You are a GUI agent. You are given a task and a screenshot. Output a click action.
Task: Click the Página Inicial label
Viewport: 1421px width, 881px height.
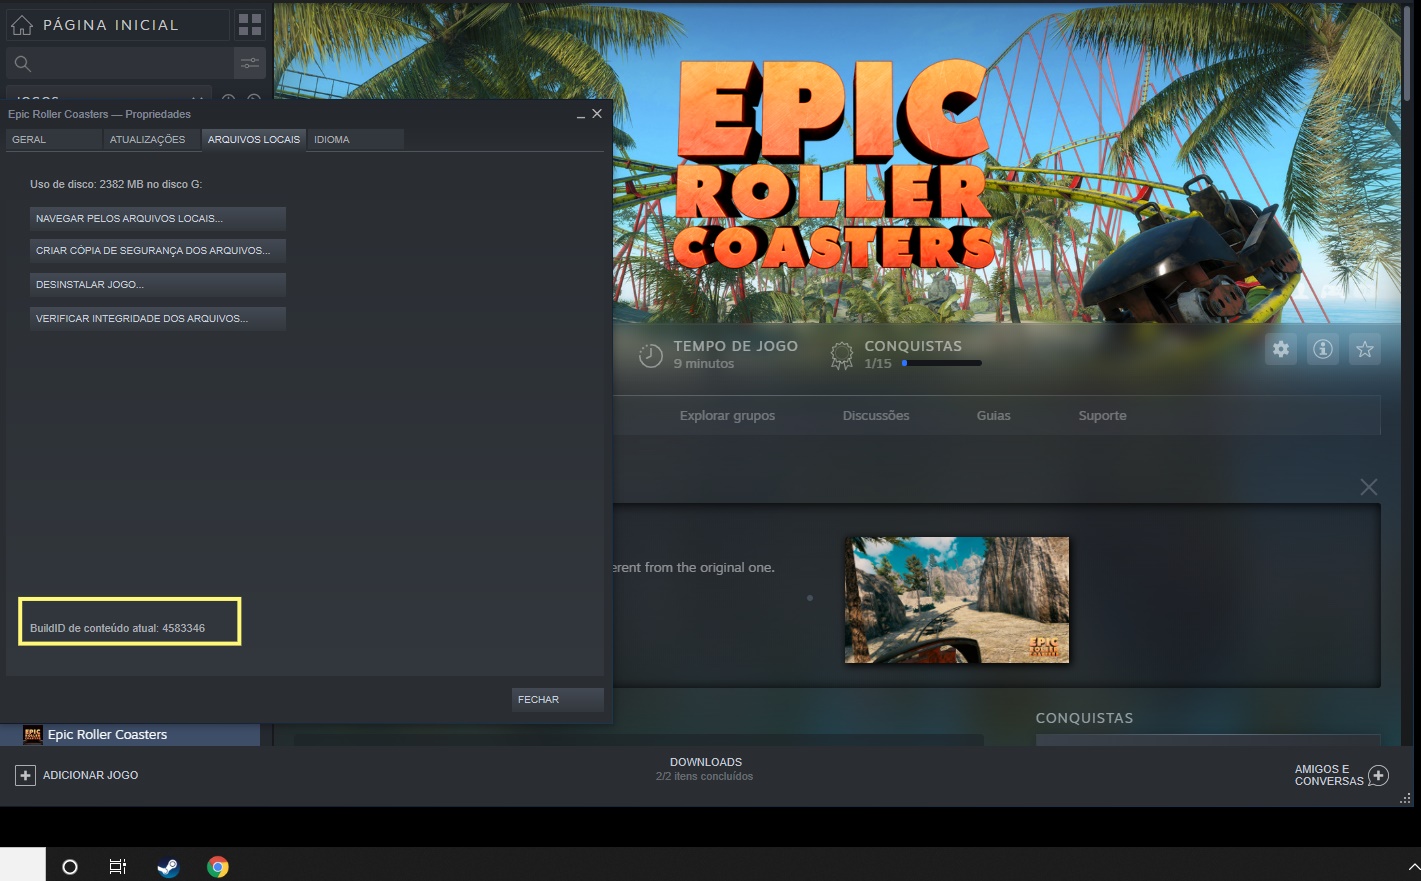tap(111, 25)
